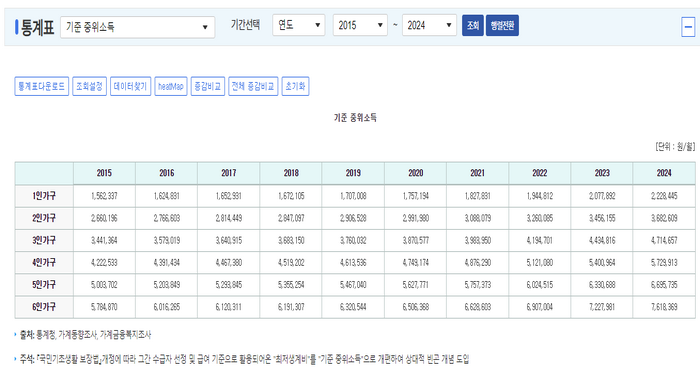Select the 5인가구 row header
Screen dimensions: 700x370
click(x=44, y=285)
